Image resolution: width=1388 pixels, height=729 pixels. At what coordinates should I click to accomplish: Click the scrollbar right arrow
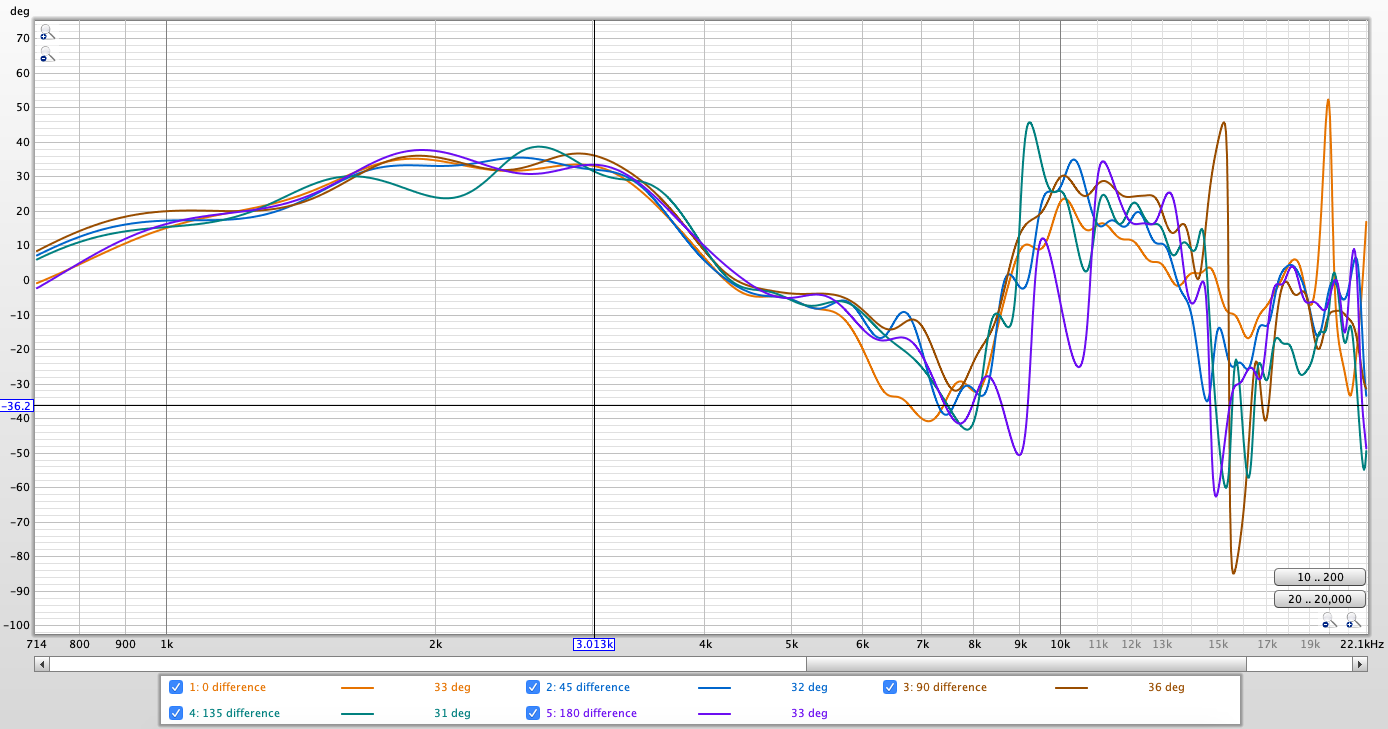point(1360,664)
